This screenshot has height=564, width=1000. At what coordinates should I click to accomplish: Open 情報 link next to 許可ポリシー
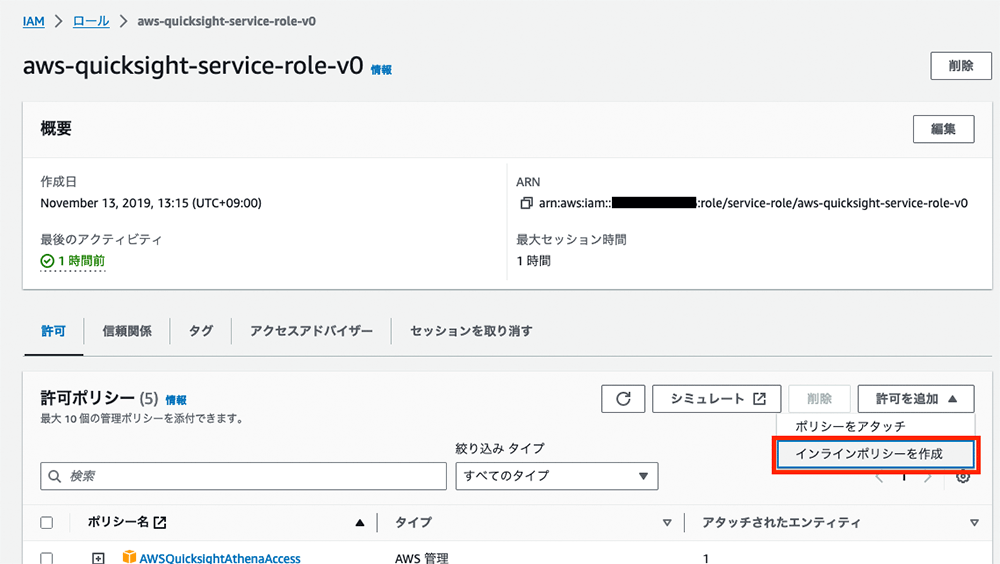pos(176,400)
